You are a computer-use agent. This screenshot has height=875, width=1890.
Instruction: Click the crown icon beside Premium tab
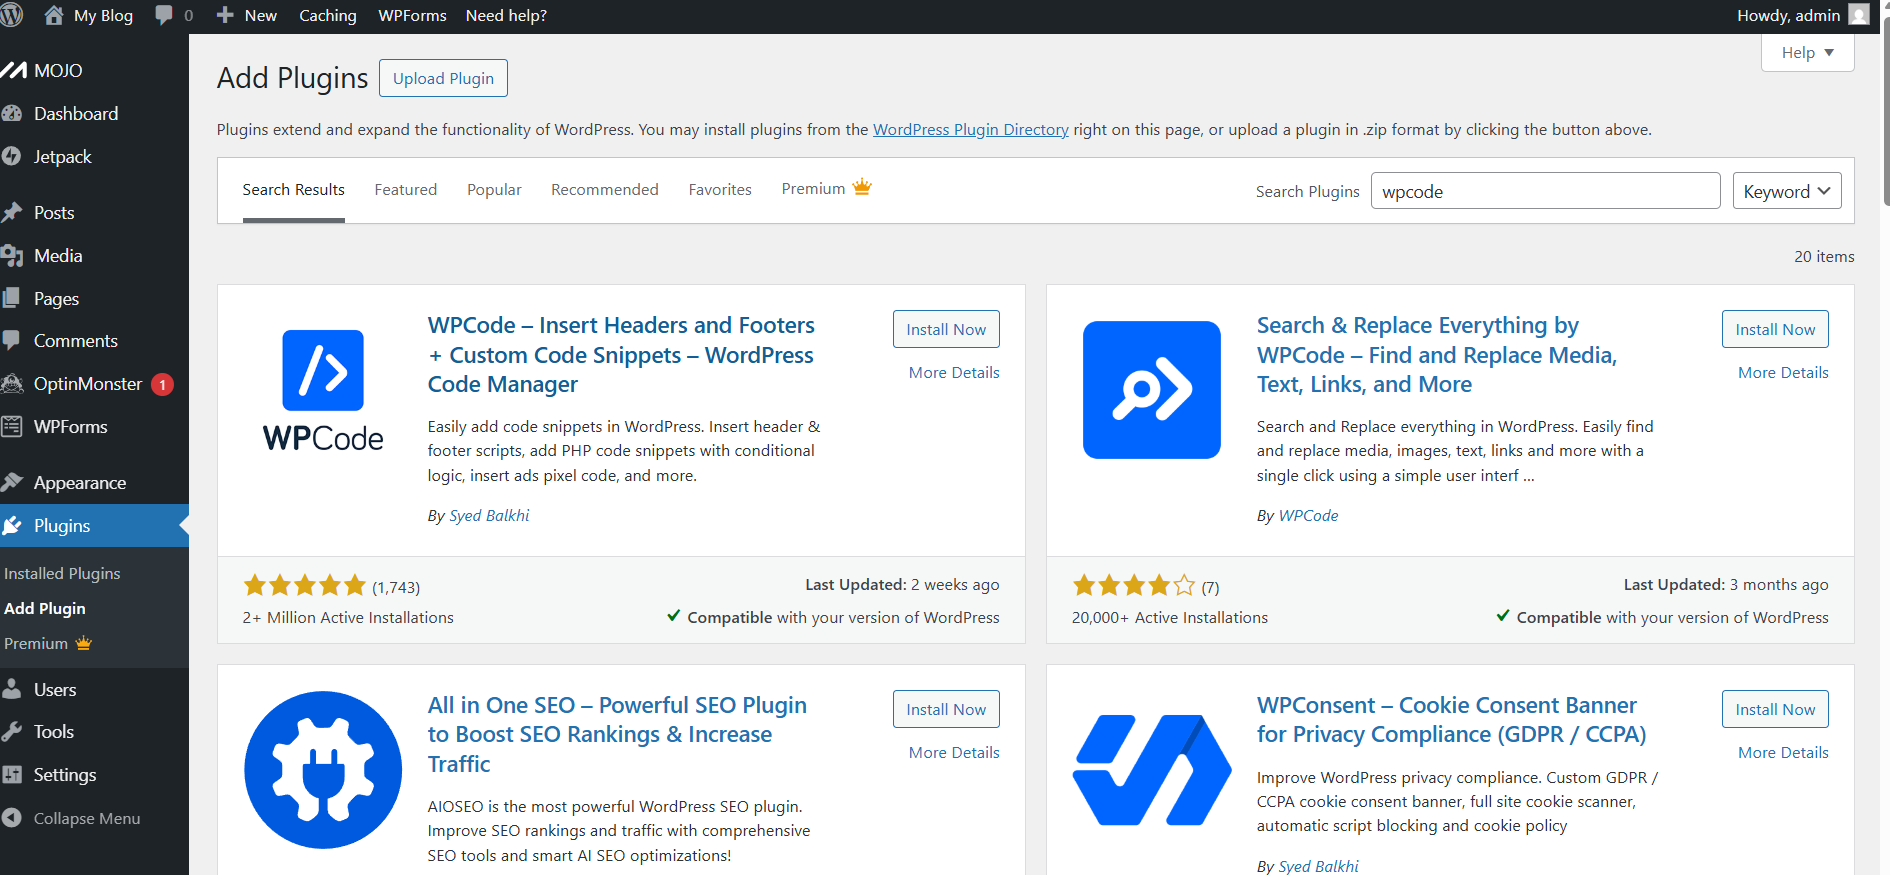point(862,187)
